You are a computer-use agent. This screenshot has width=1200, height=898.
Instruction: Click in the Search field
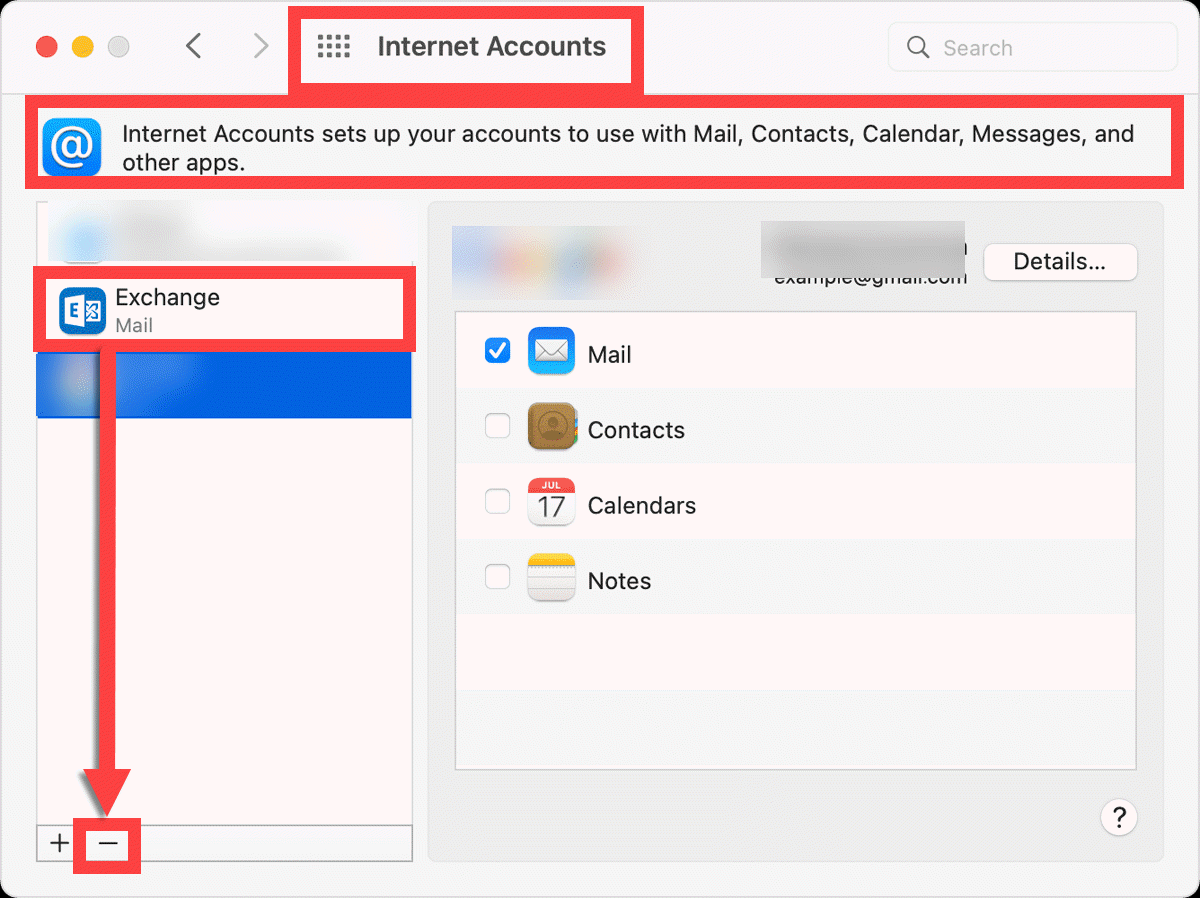(x=1033, y=47)
